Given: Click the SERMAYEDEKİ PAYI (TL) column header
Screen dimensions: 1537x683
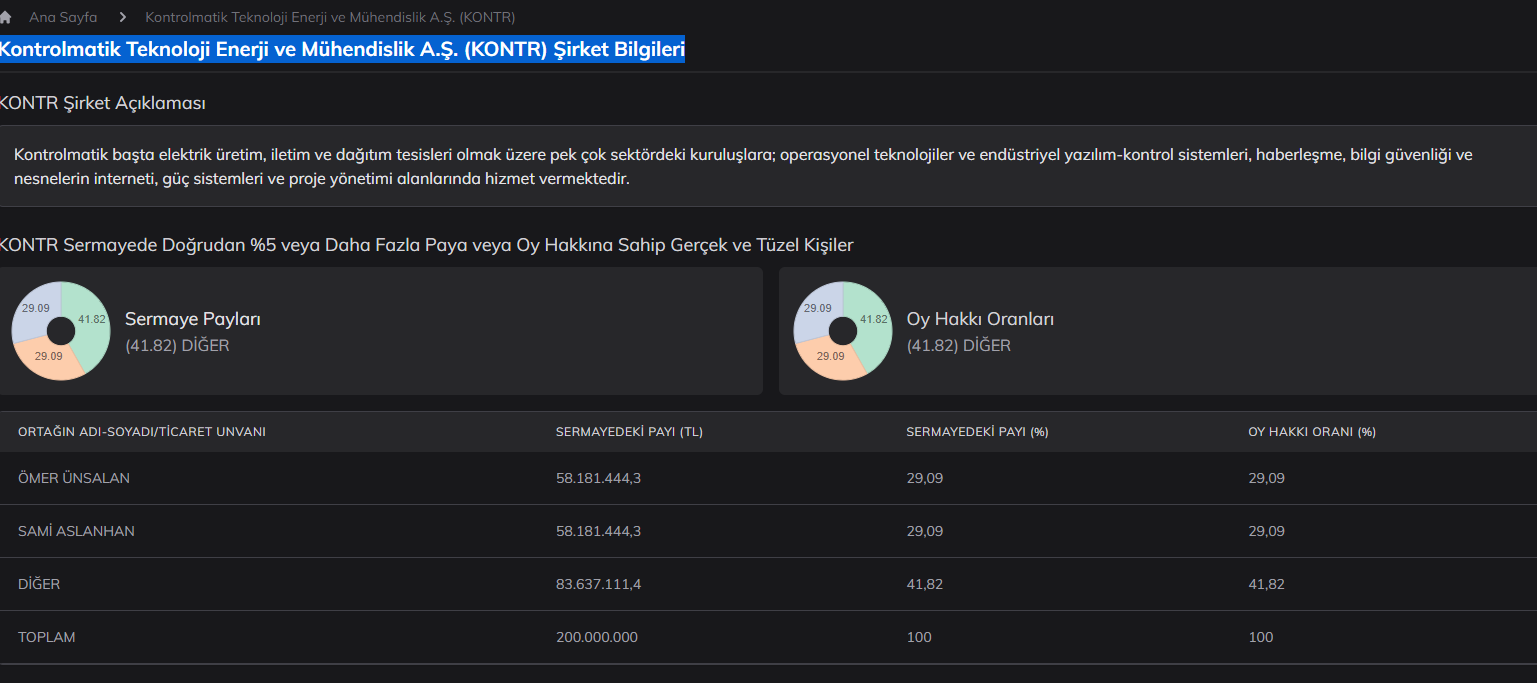Looking at the screenshot, I should [x=630, y=432].
